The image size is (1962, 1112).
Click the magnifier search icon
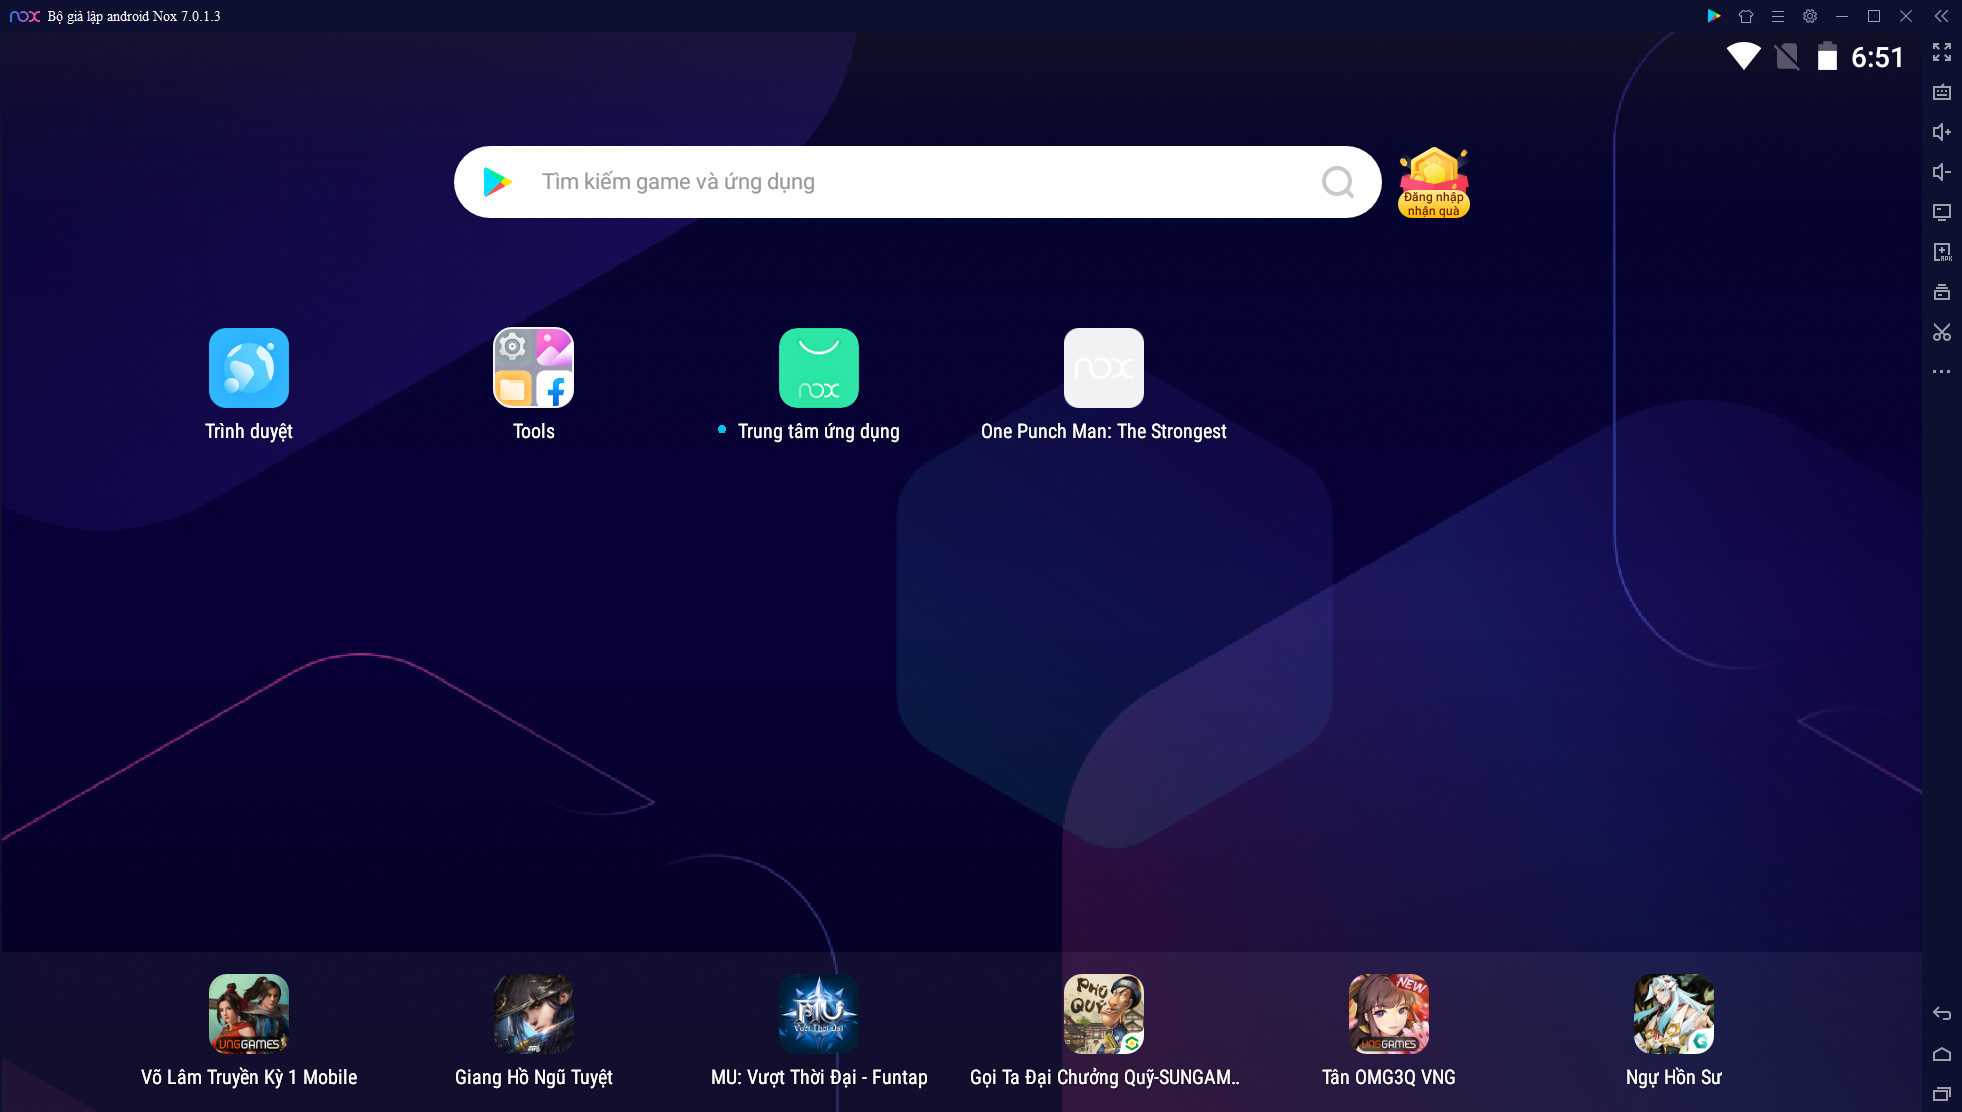(1338, 182)
